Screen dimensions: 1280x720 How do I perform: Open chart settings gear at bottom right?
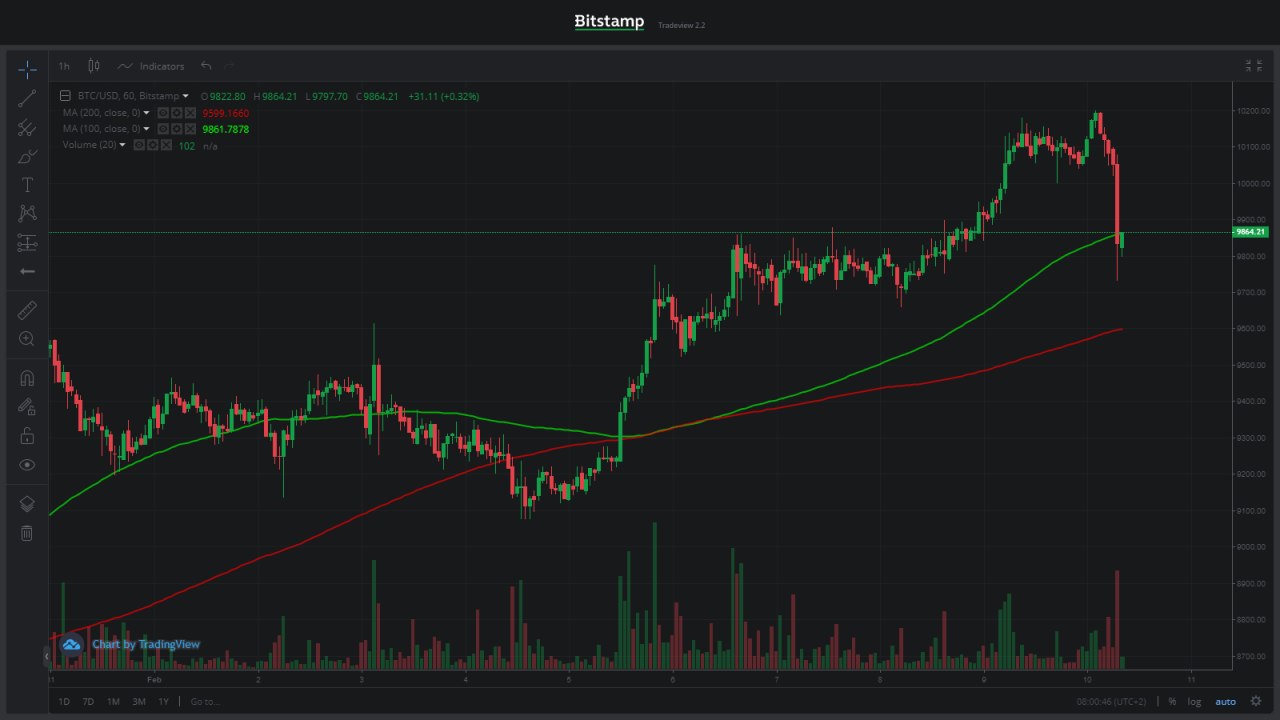[x=1255, y=702]
